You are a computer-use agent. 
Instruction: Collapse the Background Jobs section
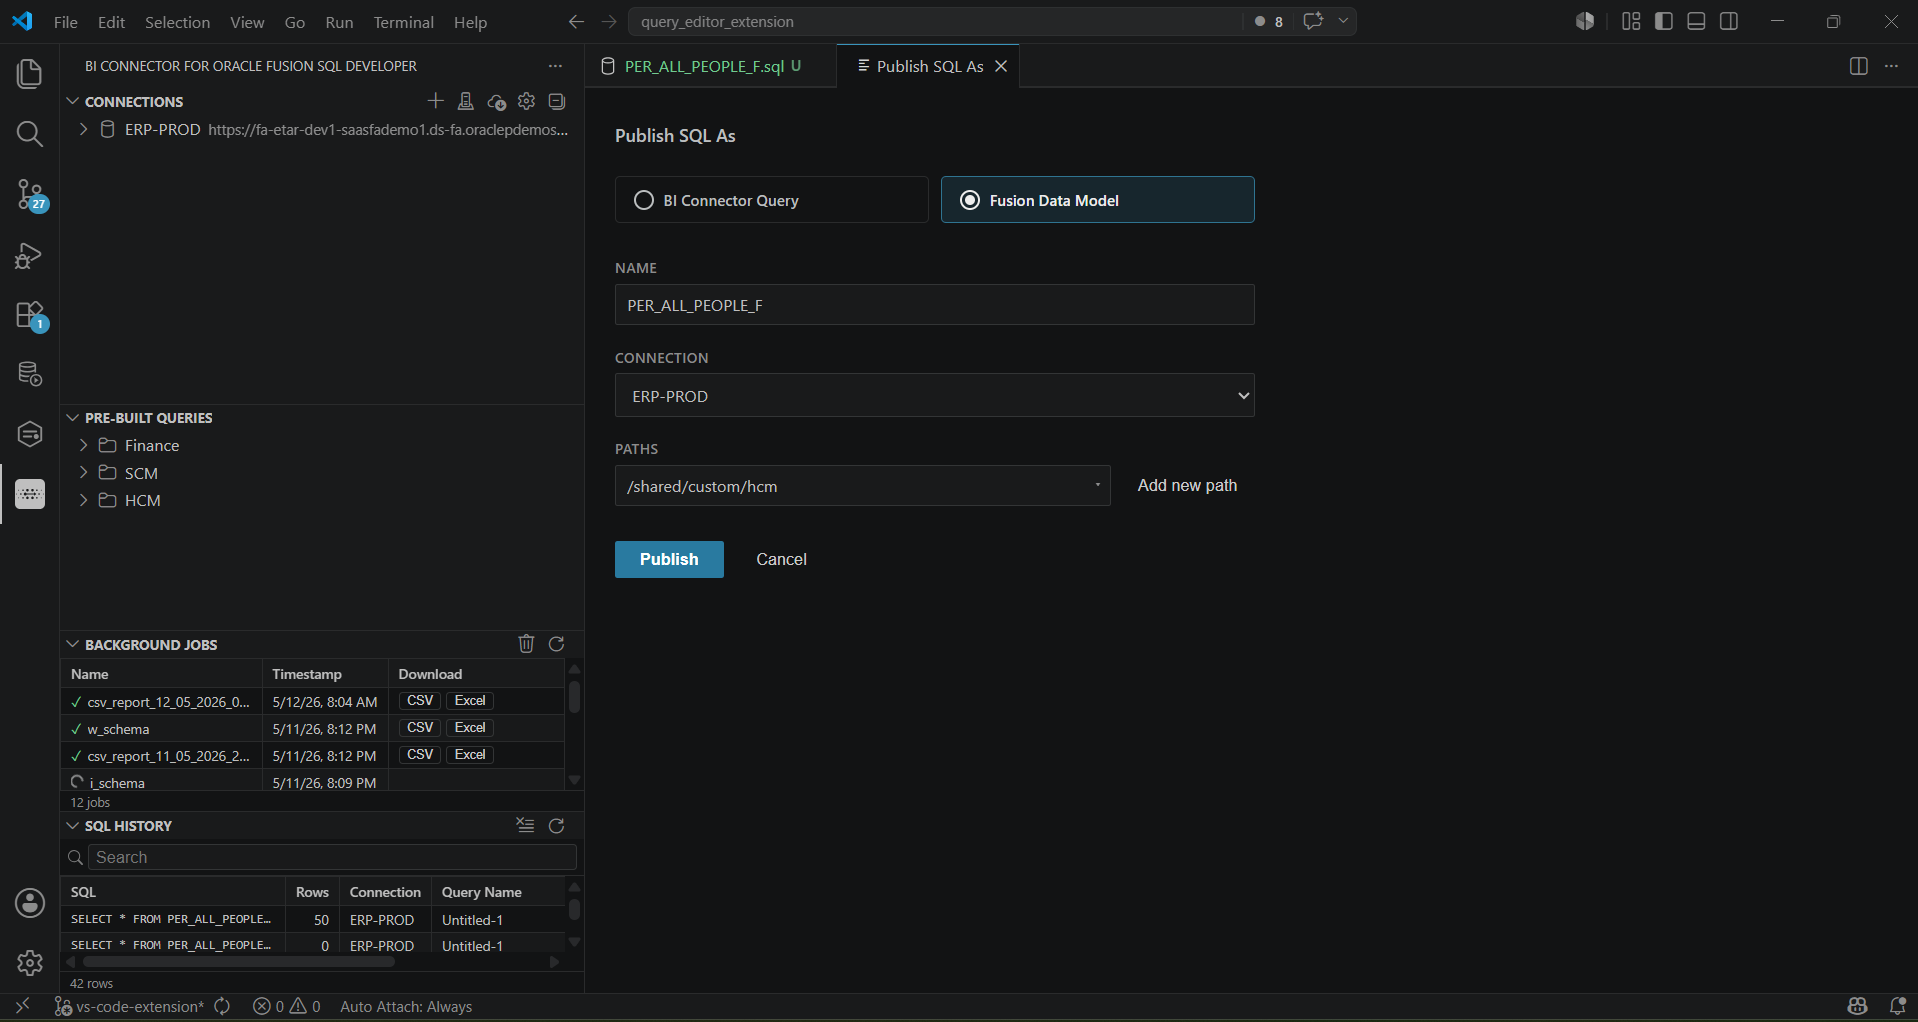tap(72, 645)
